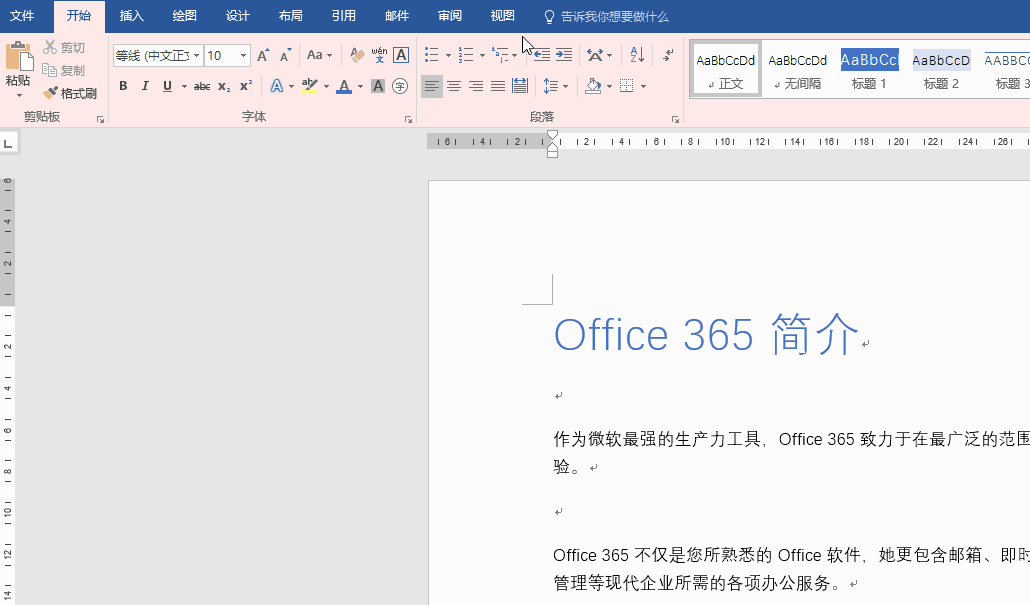1030x605 pixels.
Task: Open the font size dropdown
Action: click(x=243, y=55)
